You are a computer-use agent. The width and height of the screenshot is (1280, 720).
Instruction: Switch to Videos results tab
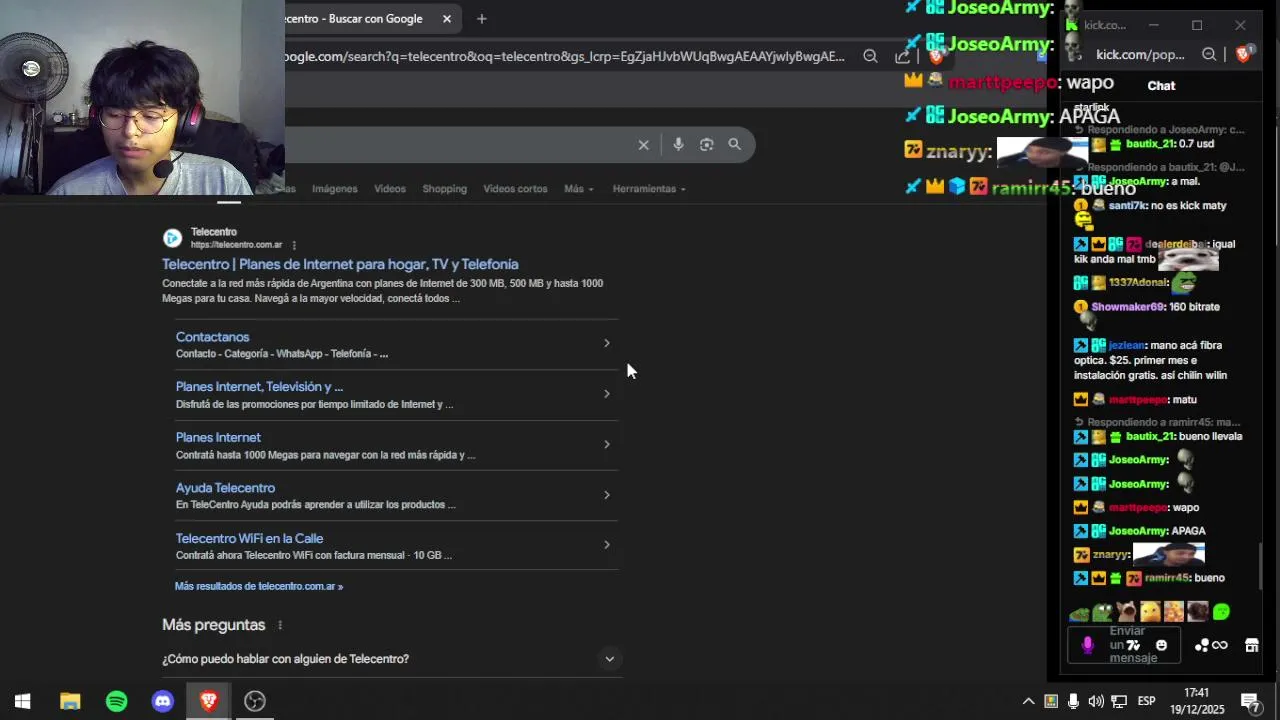tap(390, 189)
